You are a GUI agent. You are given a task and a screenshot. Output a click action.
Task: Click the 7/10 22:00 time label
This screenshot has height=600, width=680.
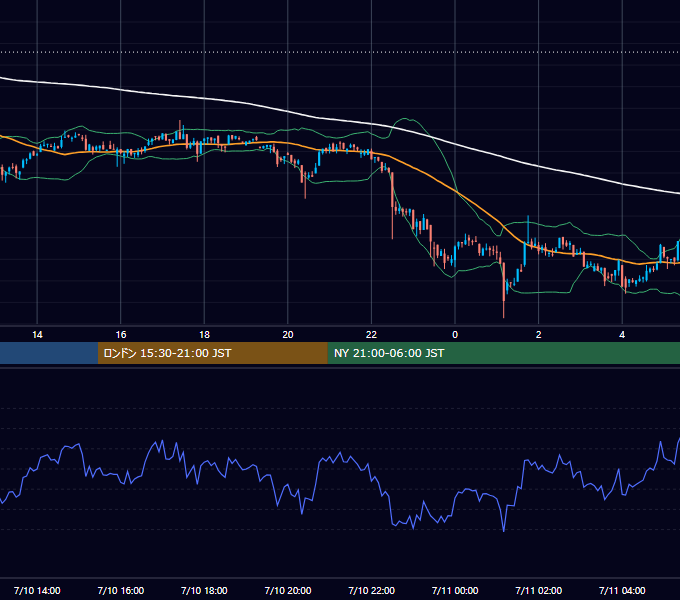[x=372, y=590]
